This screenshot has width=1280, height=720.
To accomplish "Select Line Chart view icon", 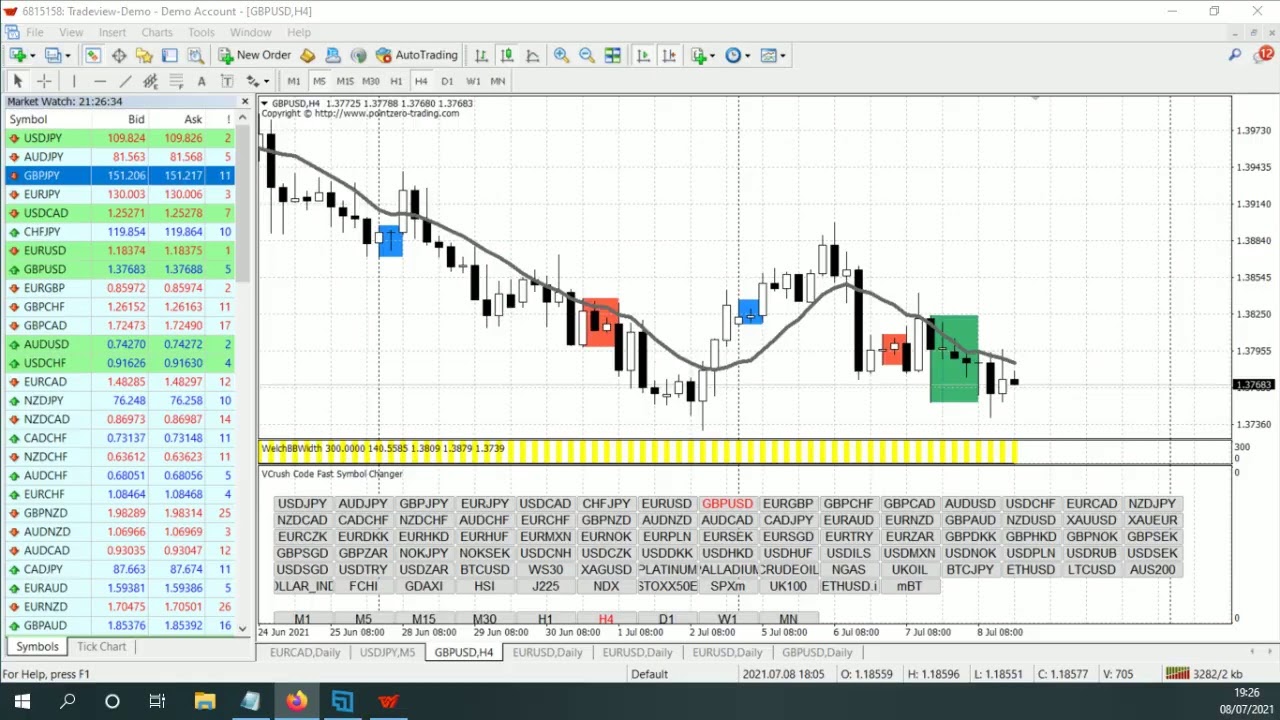I will click(x=533, y=56).
